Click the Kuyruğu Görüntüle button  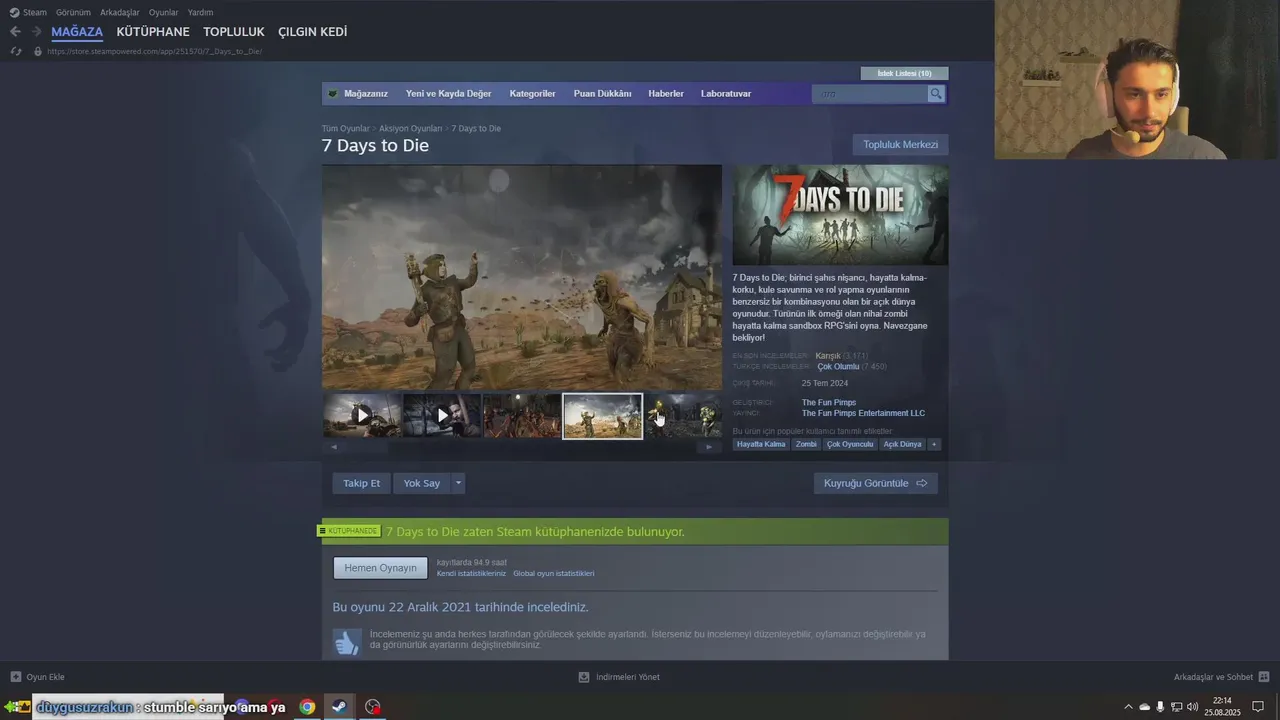pyautogui.click(x=875, y=483)
